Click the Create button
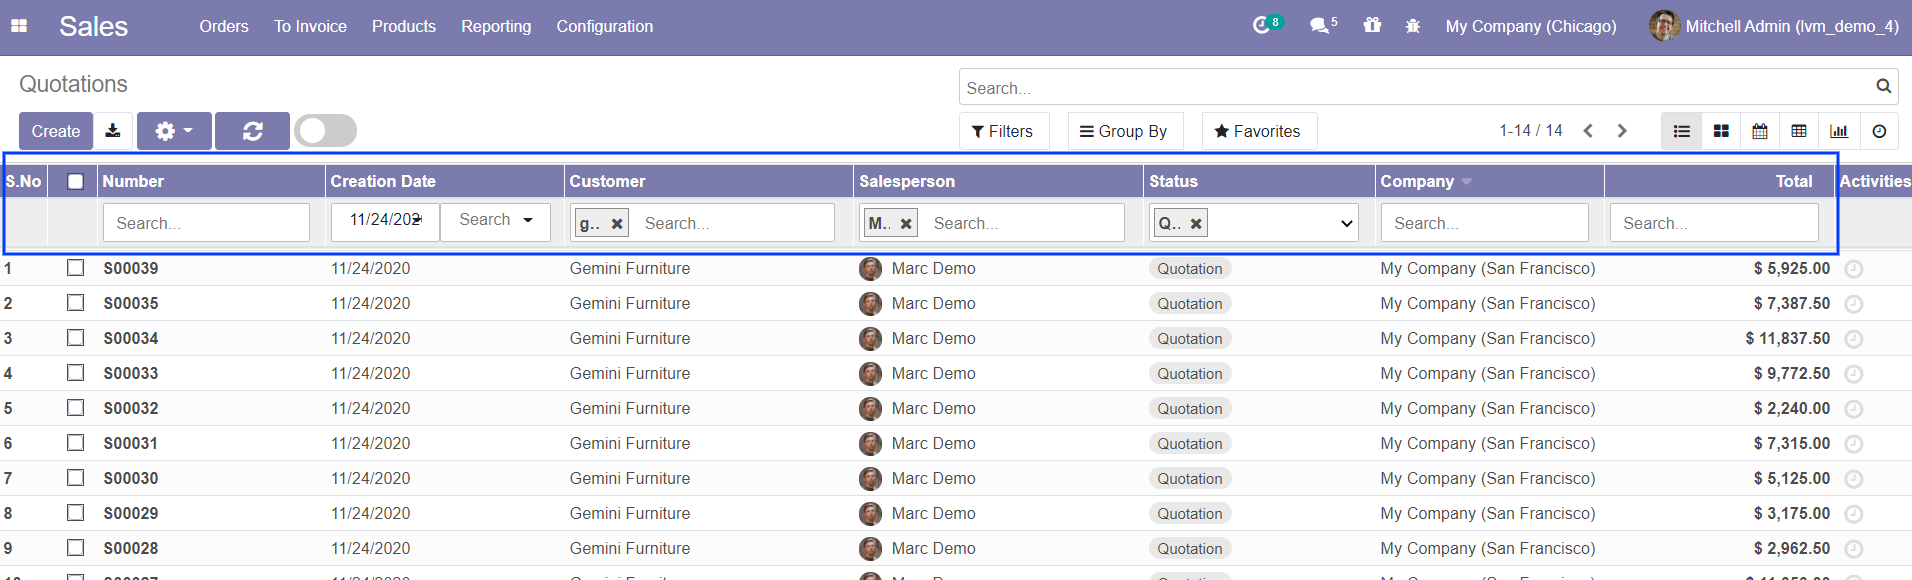This screenshot has height=580, width=1912. [x=56, y=131]
